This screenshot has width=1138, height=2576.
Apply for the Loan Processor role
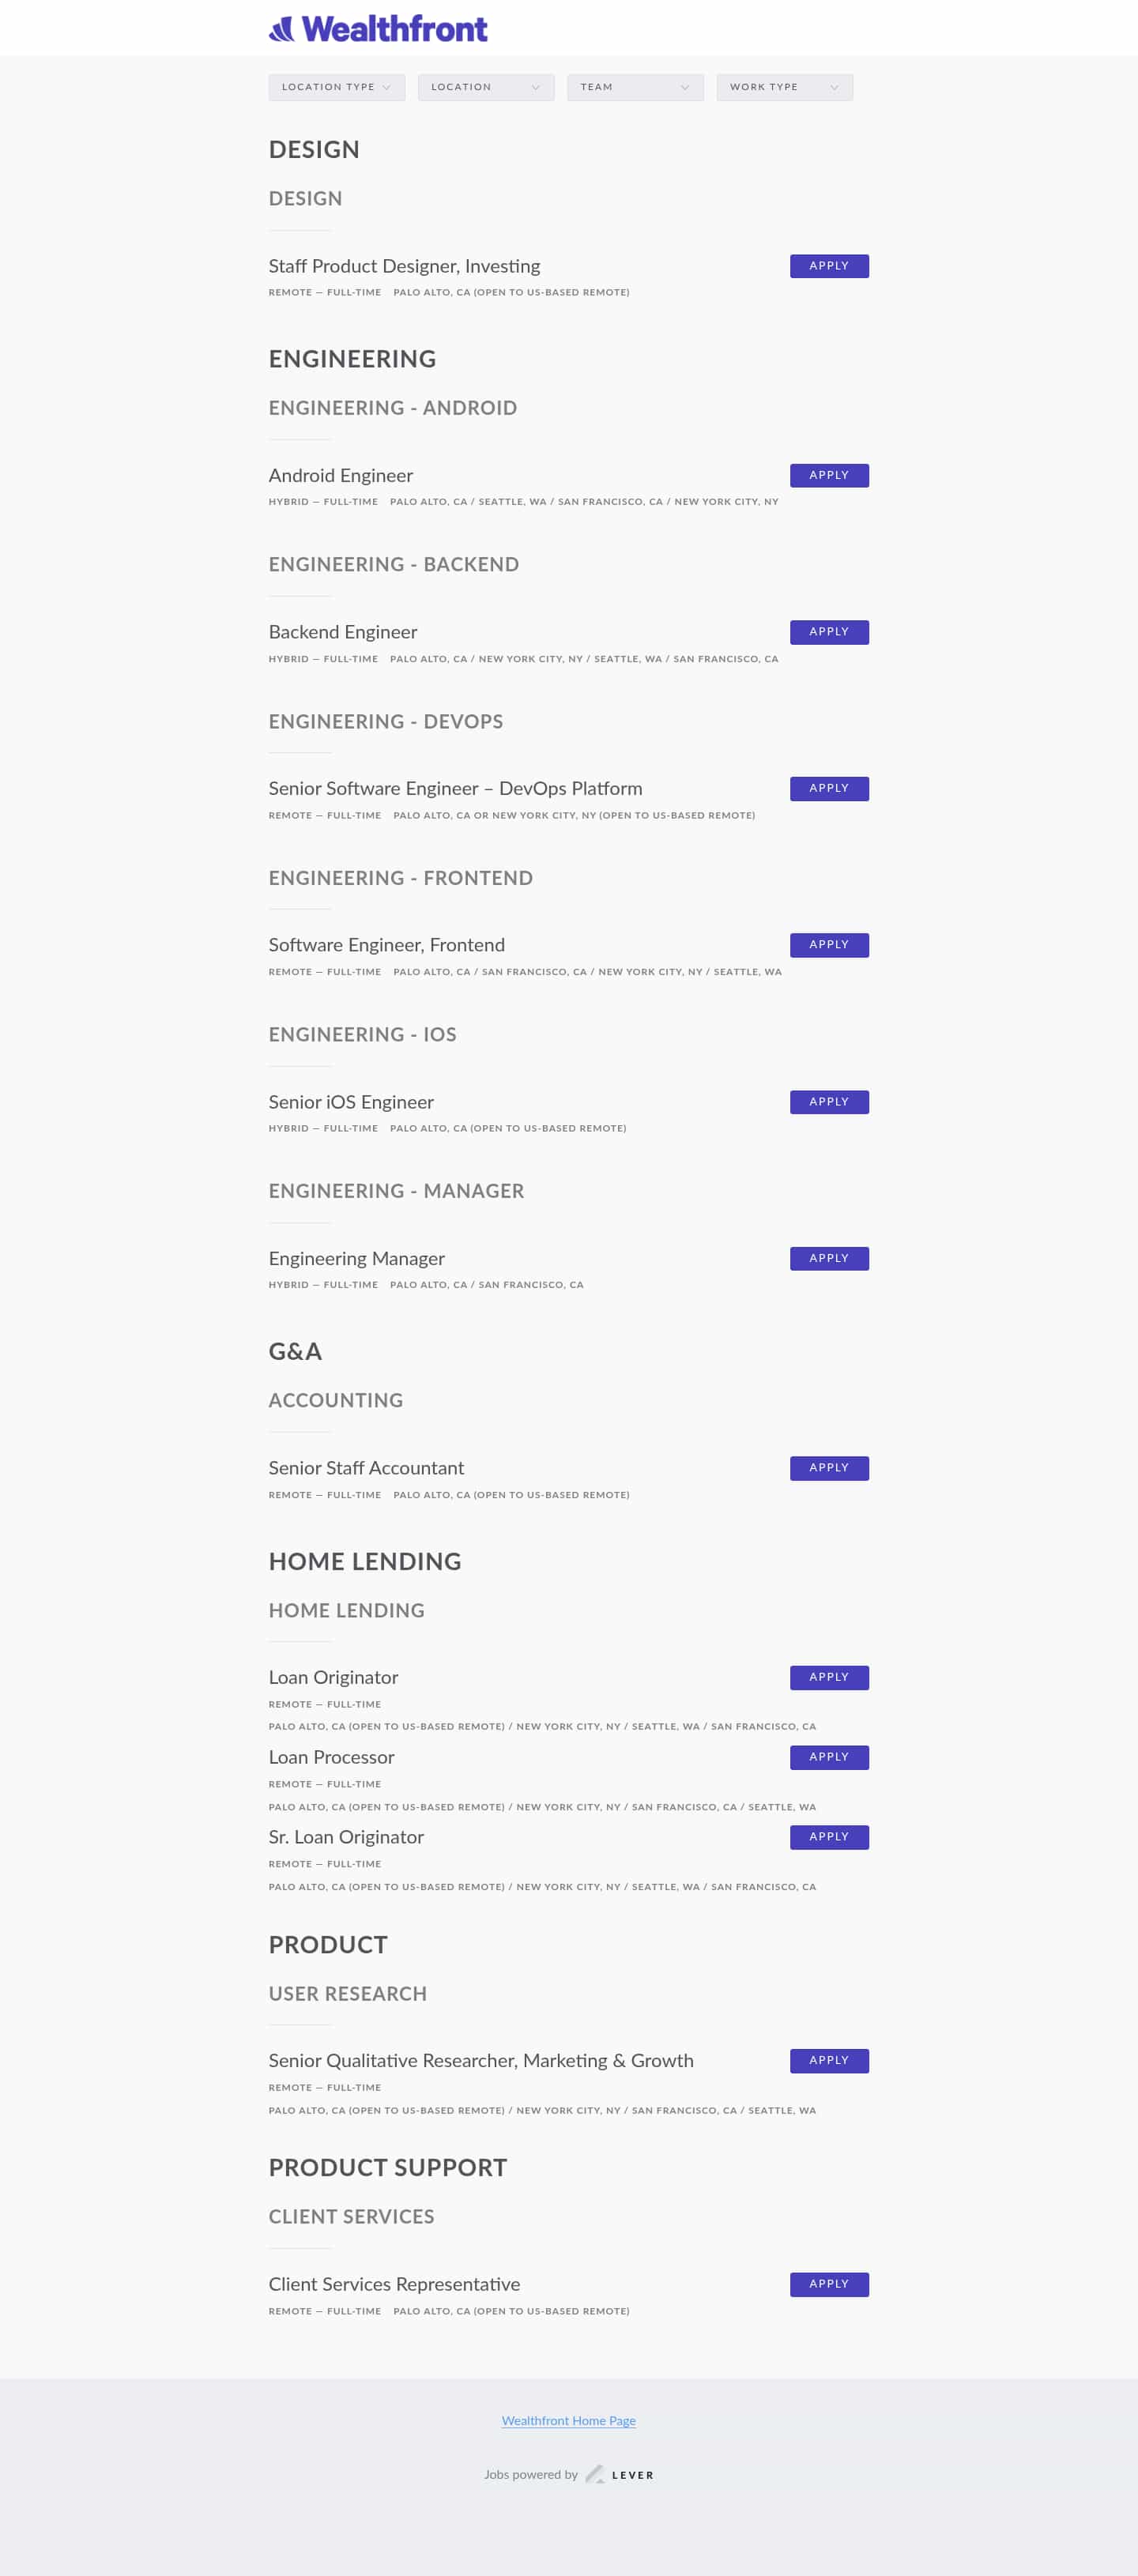[x=828, y=1757]
